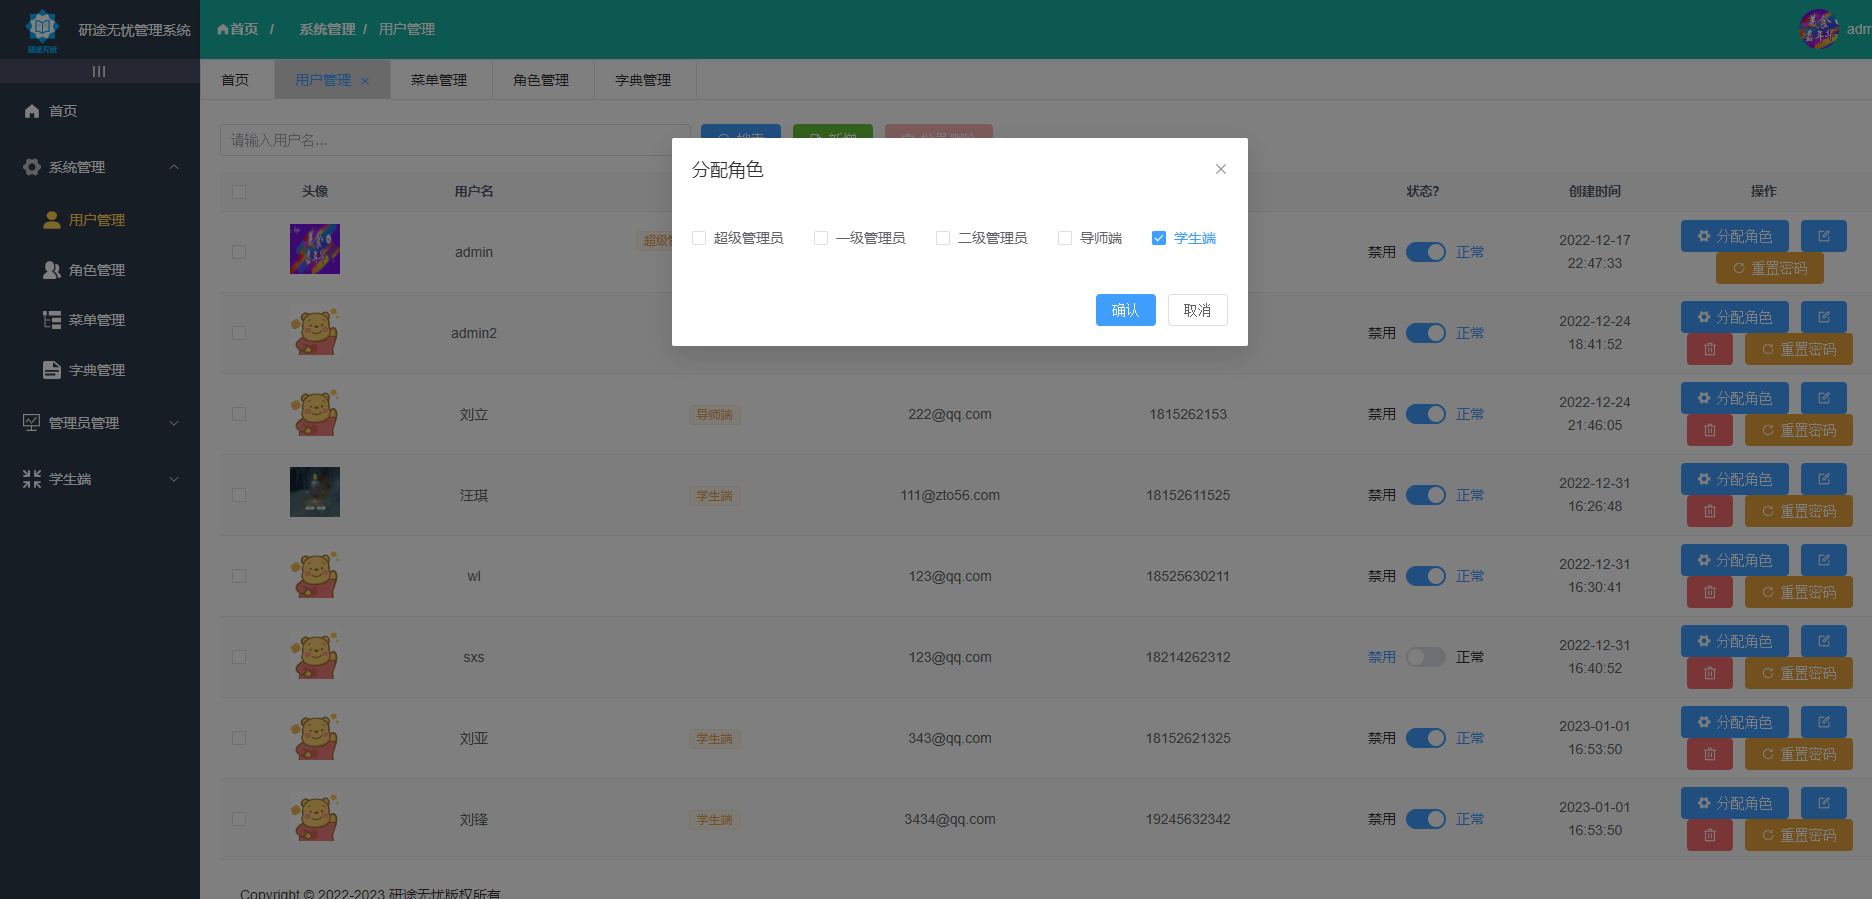Uncheck the 学生端 role checkbox

pos(1159,238)
